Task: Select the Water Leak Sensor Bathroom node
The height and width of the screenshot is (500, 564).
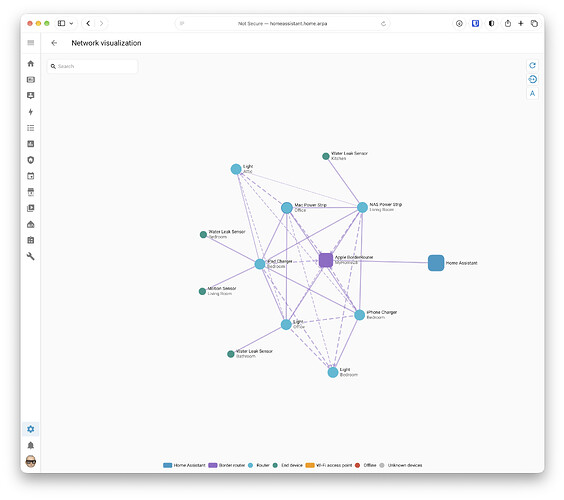Action: (231, 354)
